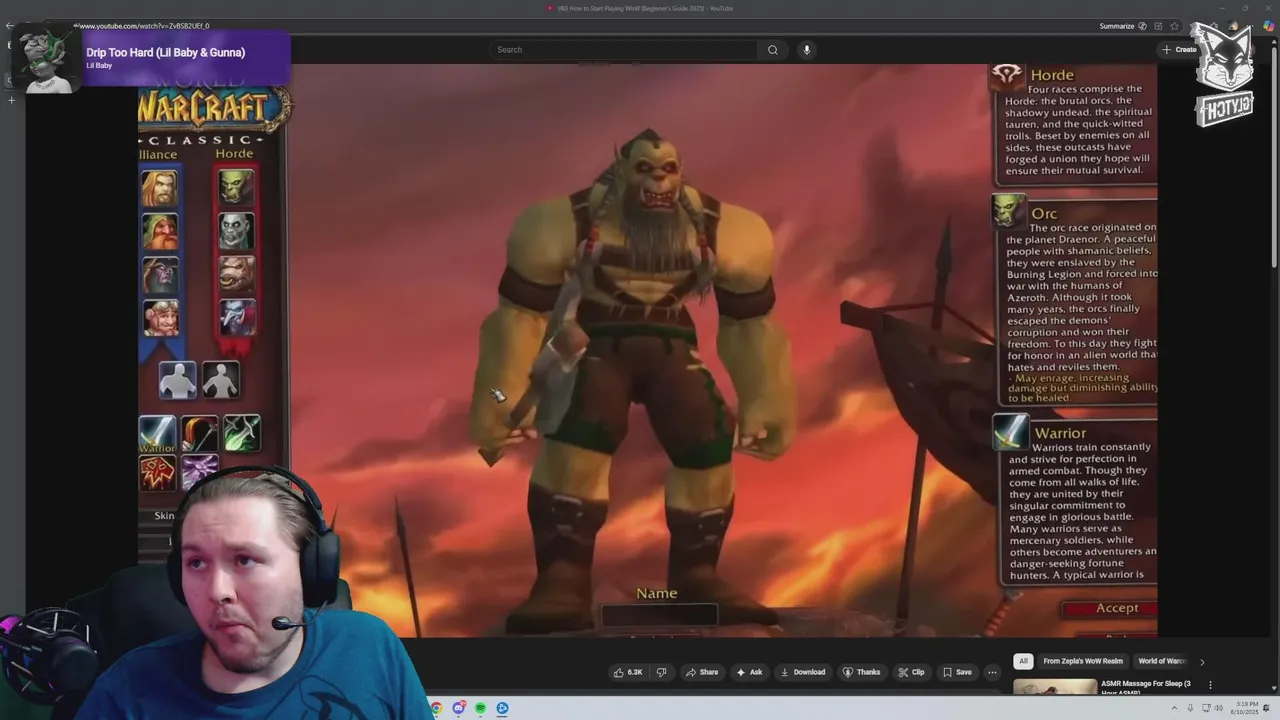Select the Tauren race portrait
The image size is (1280, 720).
click(237, 275)
